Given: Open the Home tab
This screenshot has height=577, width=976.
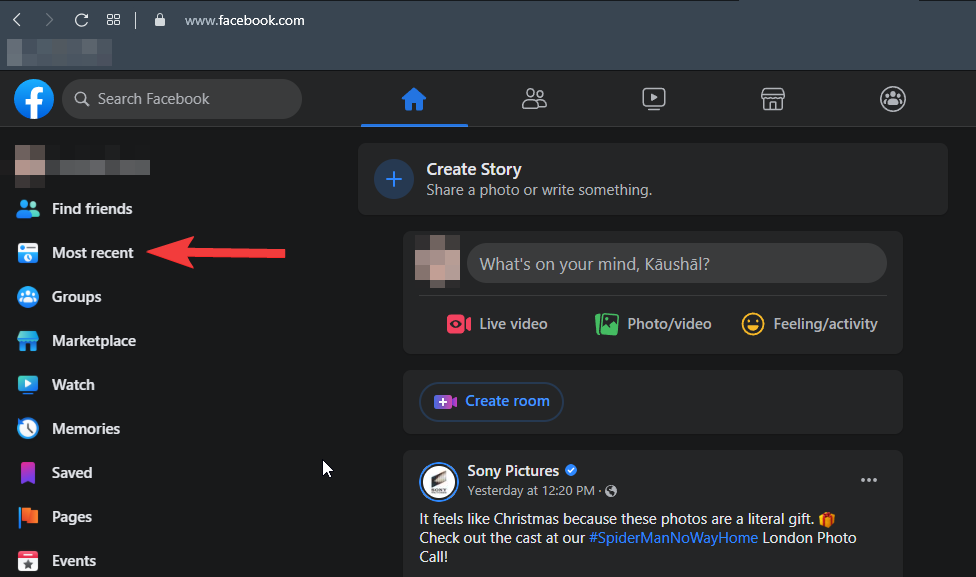Looking at the screenshot, I should coord(414,99).
